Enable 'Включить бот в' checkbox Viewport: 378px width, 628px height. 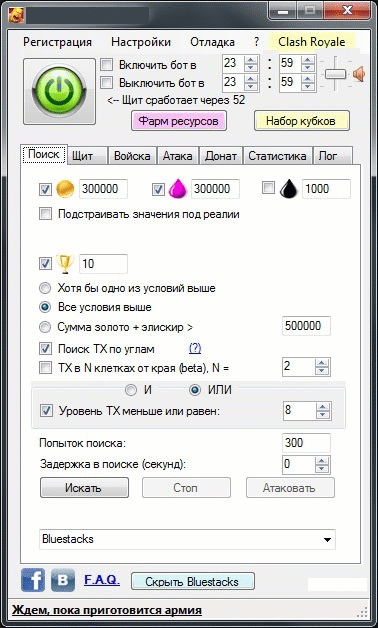point(106,64)
